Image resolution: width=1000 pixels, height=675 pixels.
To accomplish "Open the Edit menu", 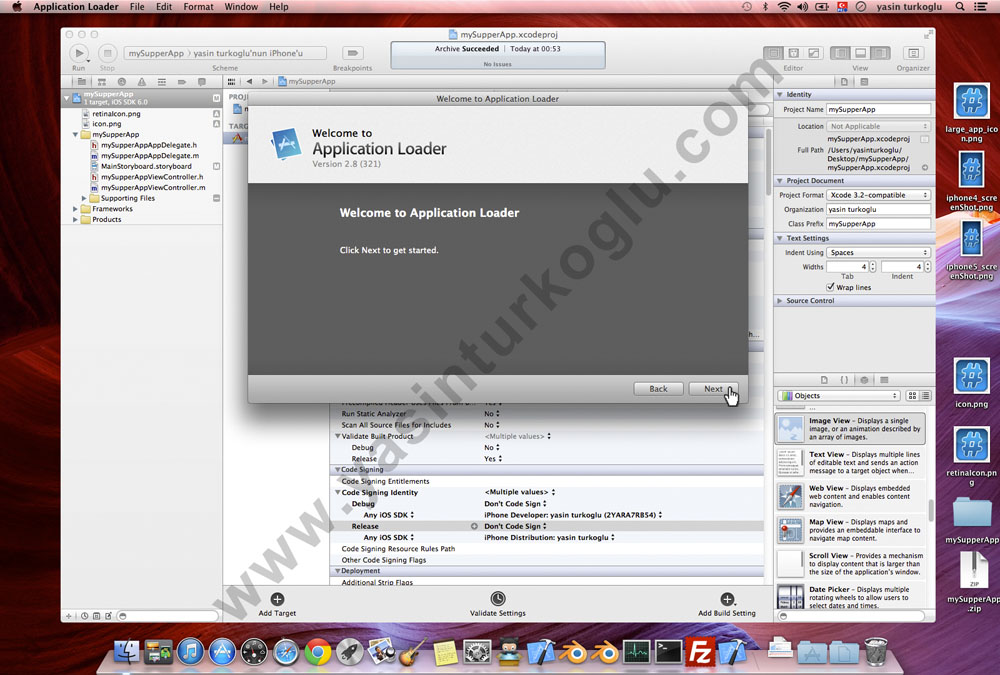I will click(164, 6).
